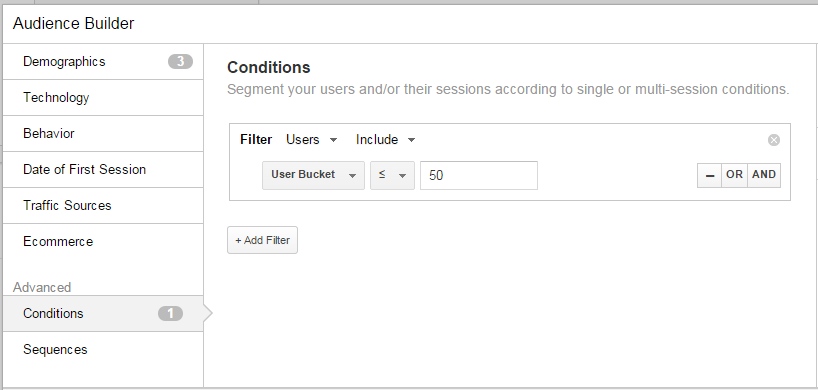Open Traffic Sources section

tap(103, 205)
